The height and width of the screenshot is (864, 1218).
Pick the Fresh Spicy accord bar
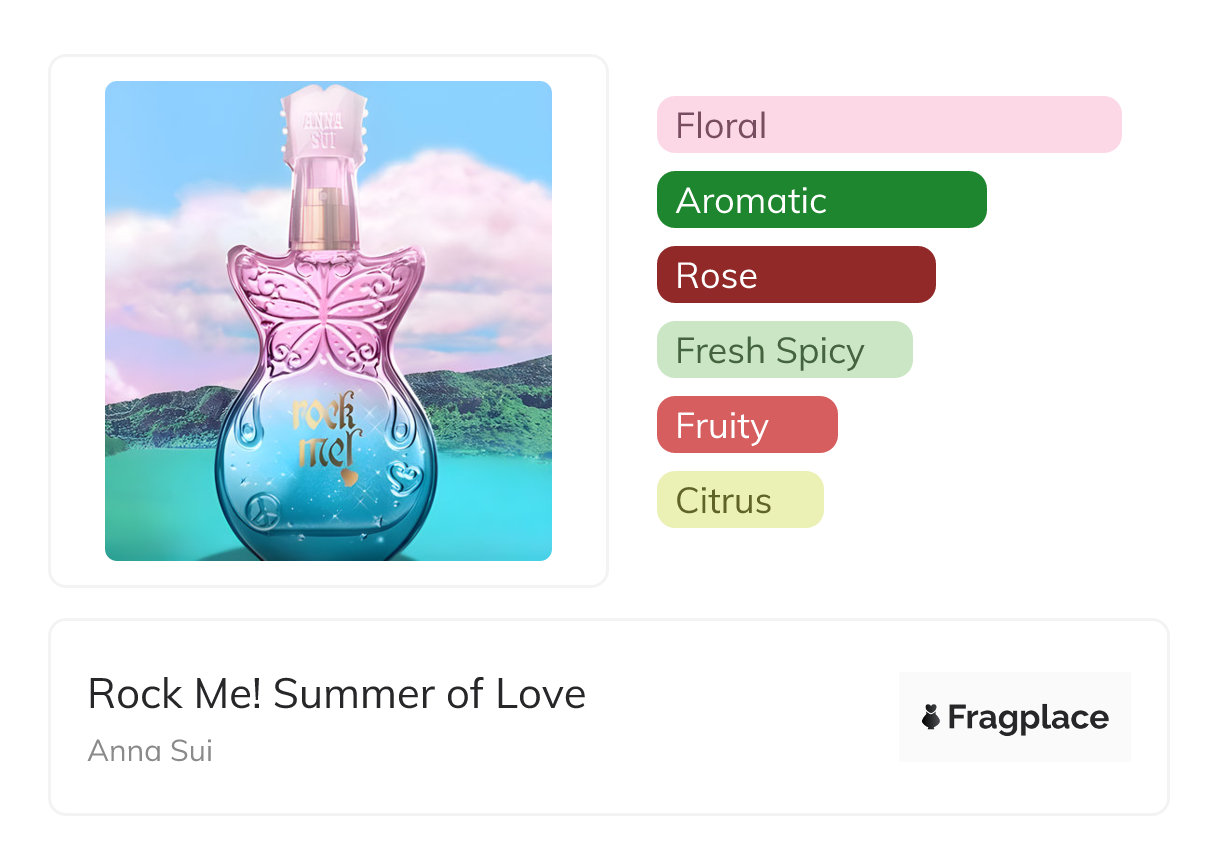click(x=784, y=350)
